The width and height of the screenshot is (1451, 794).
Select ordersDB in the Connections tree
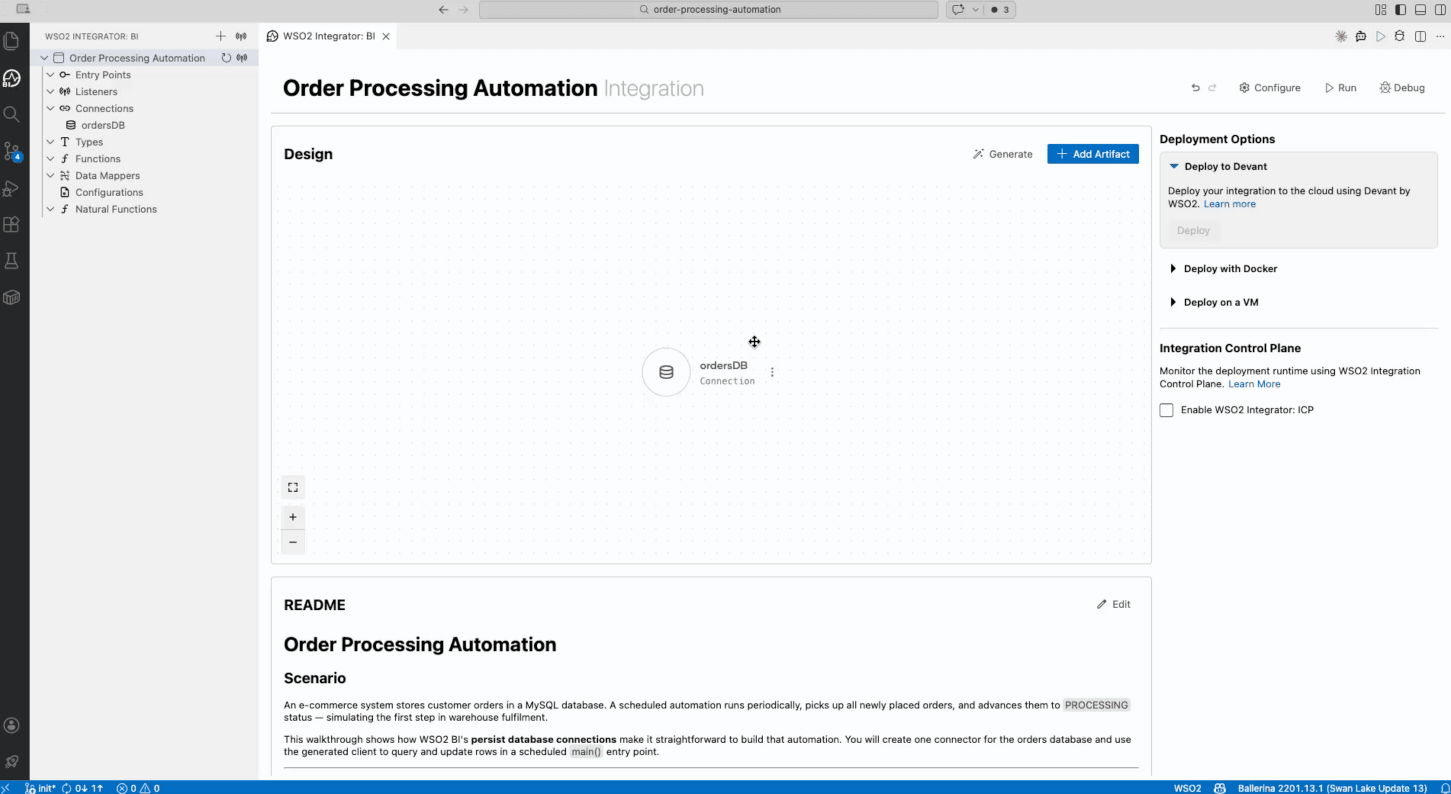coord(103,125)
